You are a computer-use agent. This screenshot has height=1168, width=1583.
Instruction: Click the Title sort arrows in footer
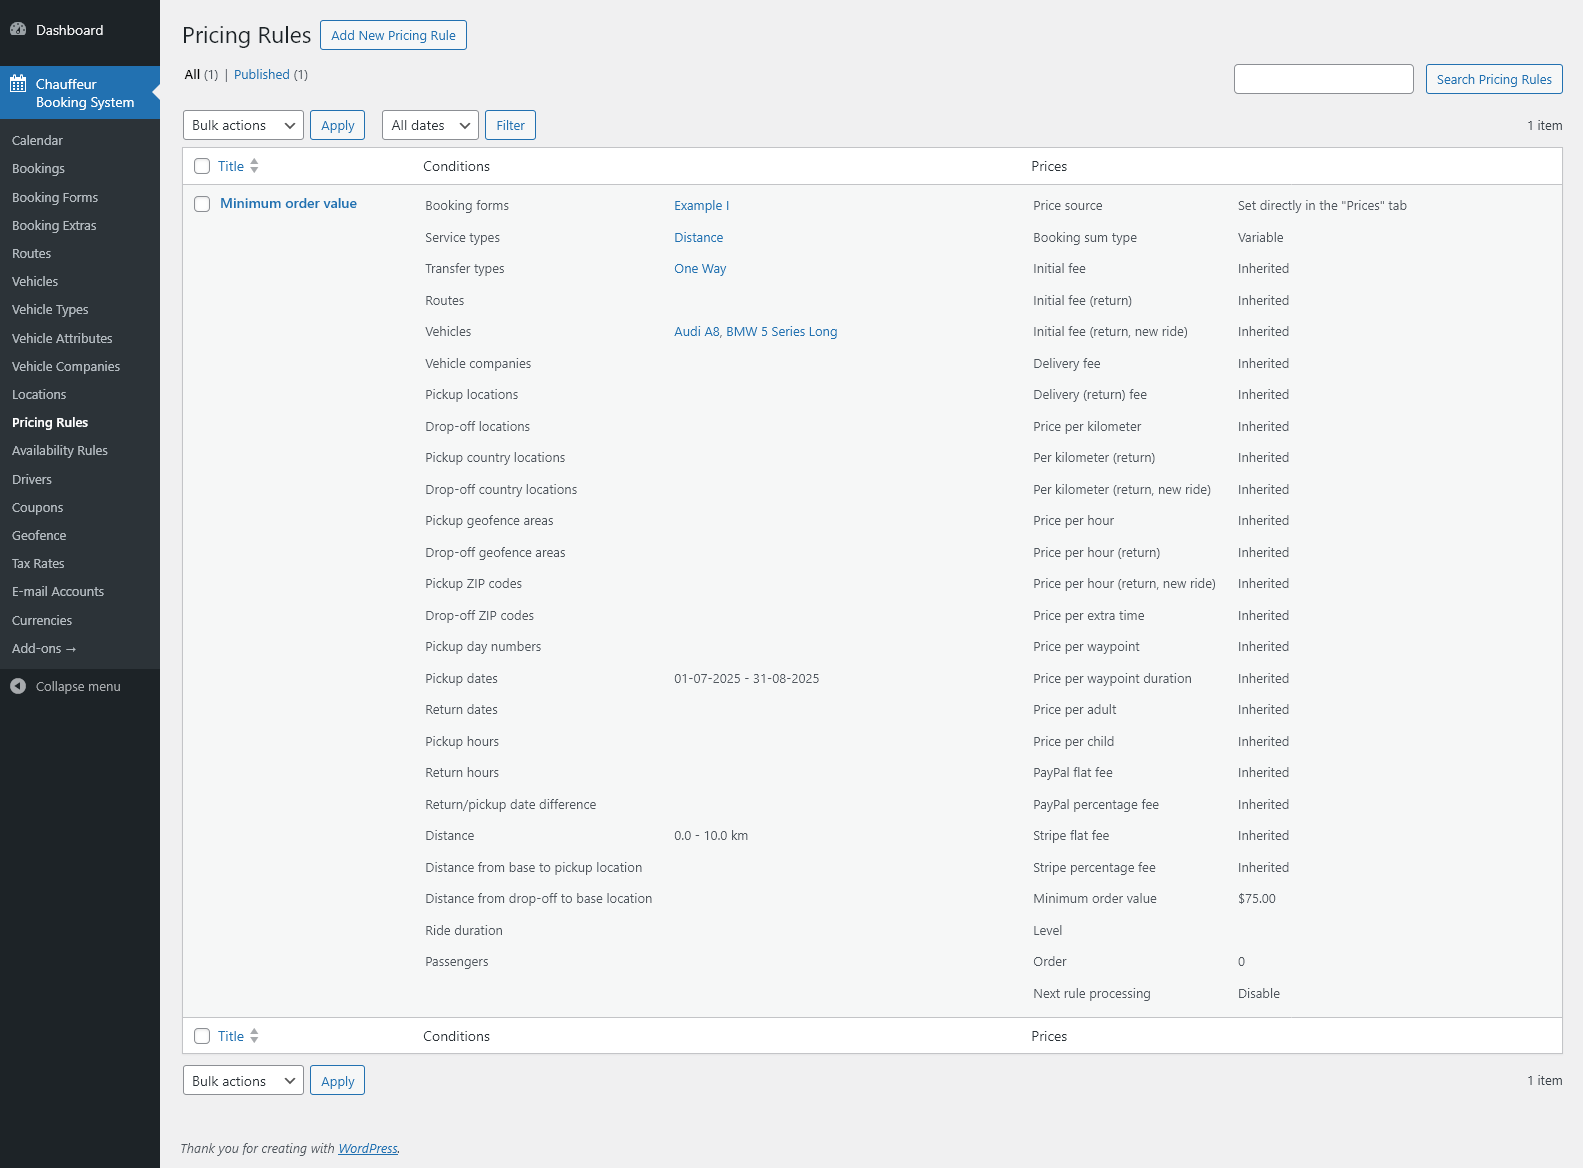254,1036
